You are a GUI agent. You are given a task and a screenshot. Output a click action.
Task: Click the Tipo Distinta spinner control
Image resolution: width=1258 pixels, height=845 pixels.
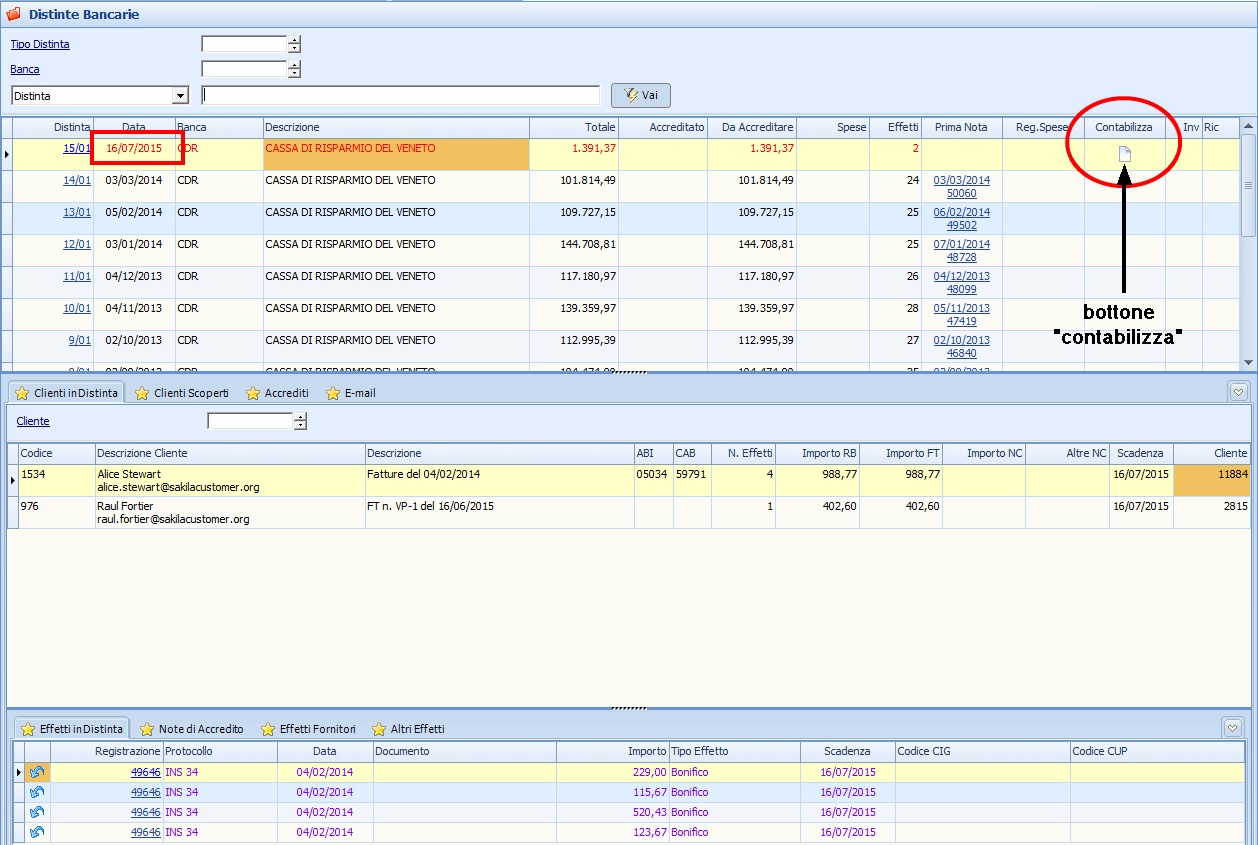pos(294,44)
